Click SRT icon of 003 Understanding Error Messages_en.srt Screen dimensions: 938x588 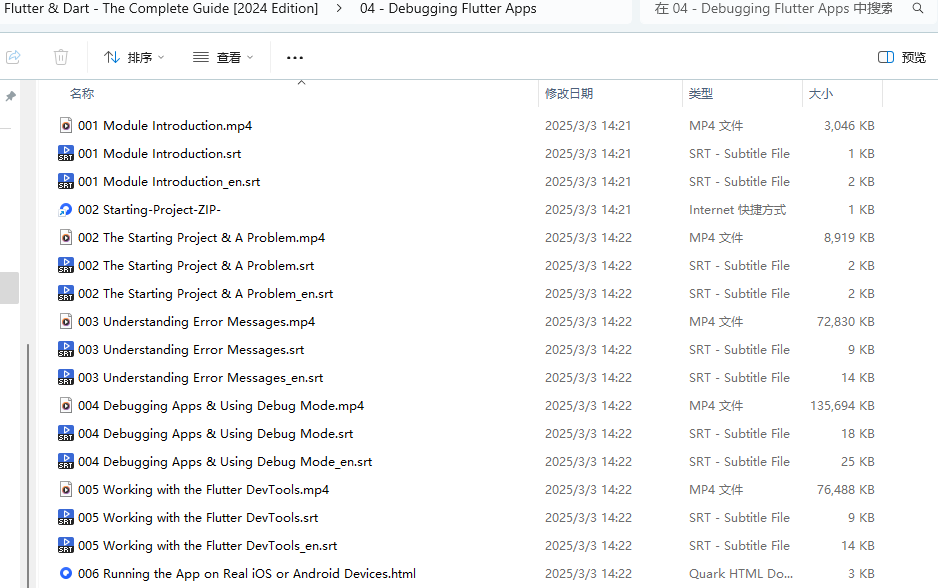click(x=66, y=377)
